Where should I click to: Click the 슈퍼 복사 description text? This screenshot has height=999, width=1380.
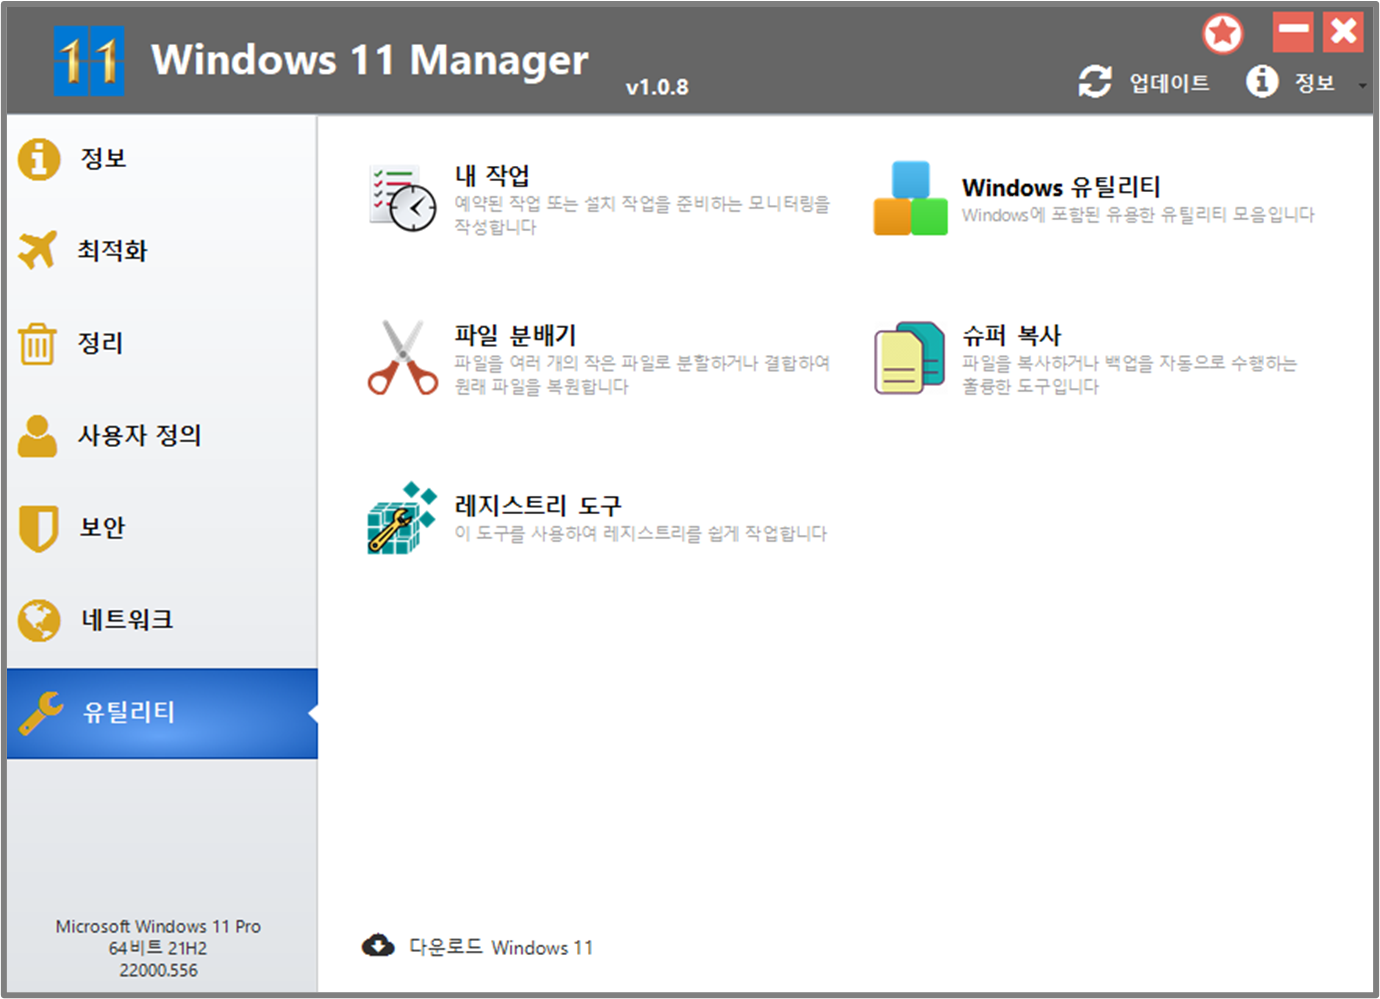coord(1130,374)
